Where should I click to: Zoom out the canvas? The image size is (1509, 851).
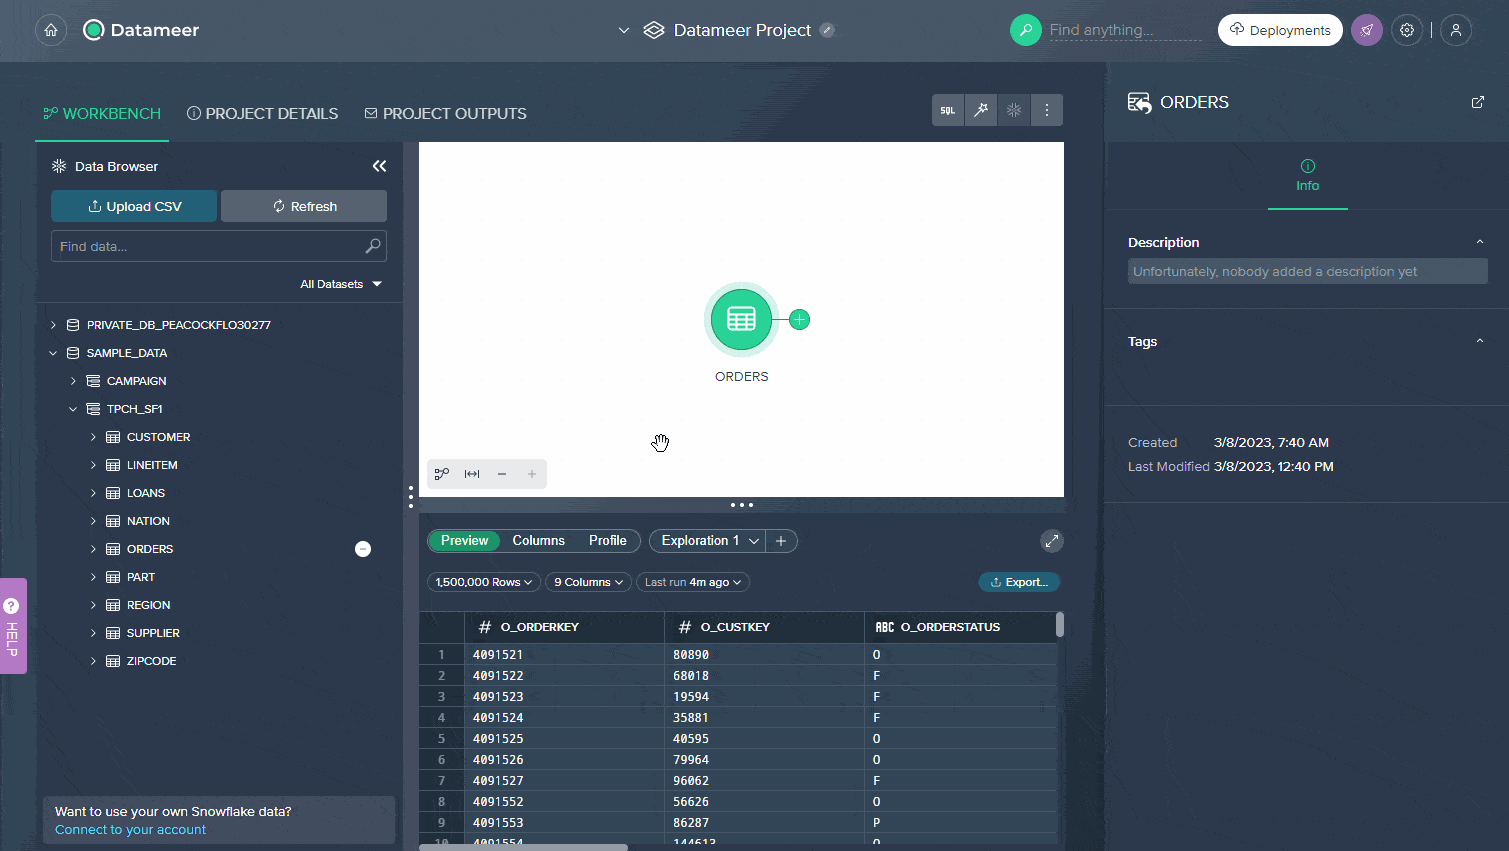[x=502, y=474]
